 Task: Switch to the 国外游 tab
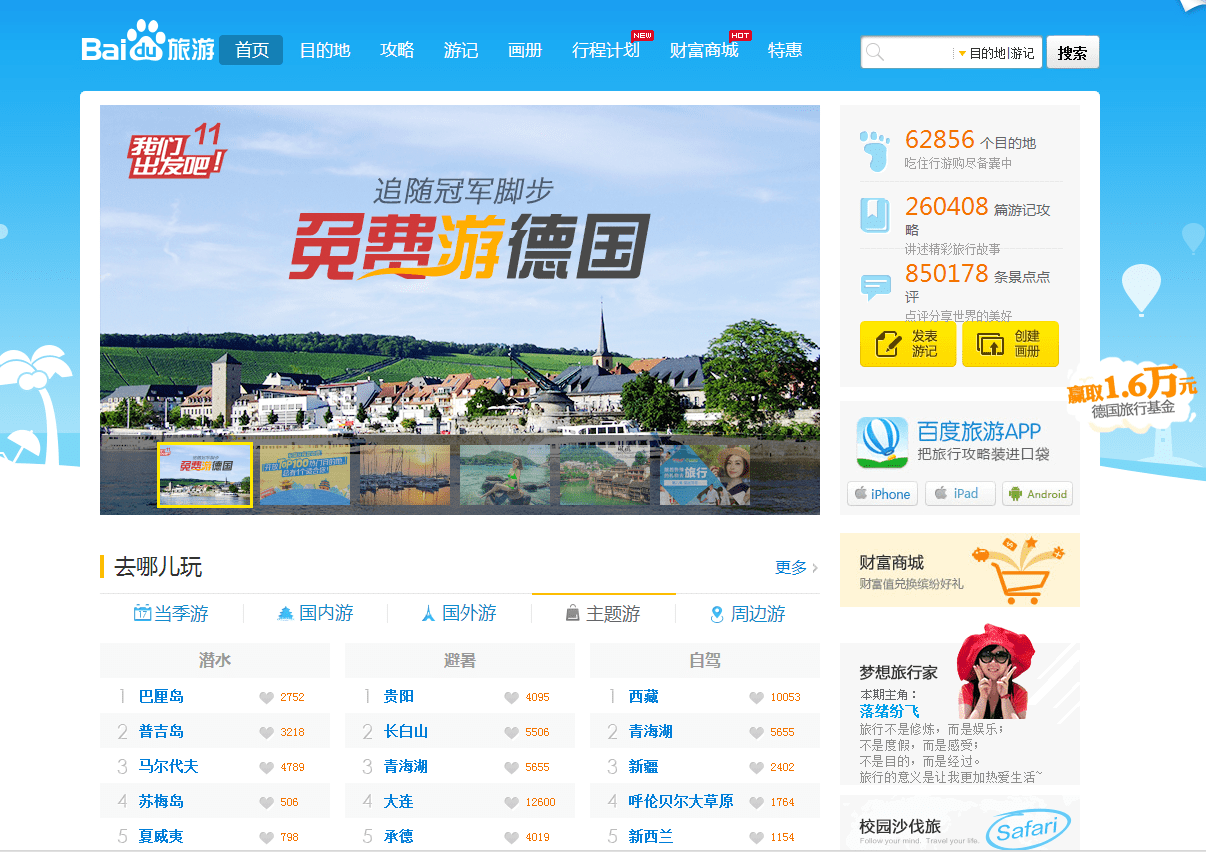pos(459,614)
